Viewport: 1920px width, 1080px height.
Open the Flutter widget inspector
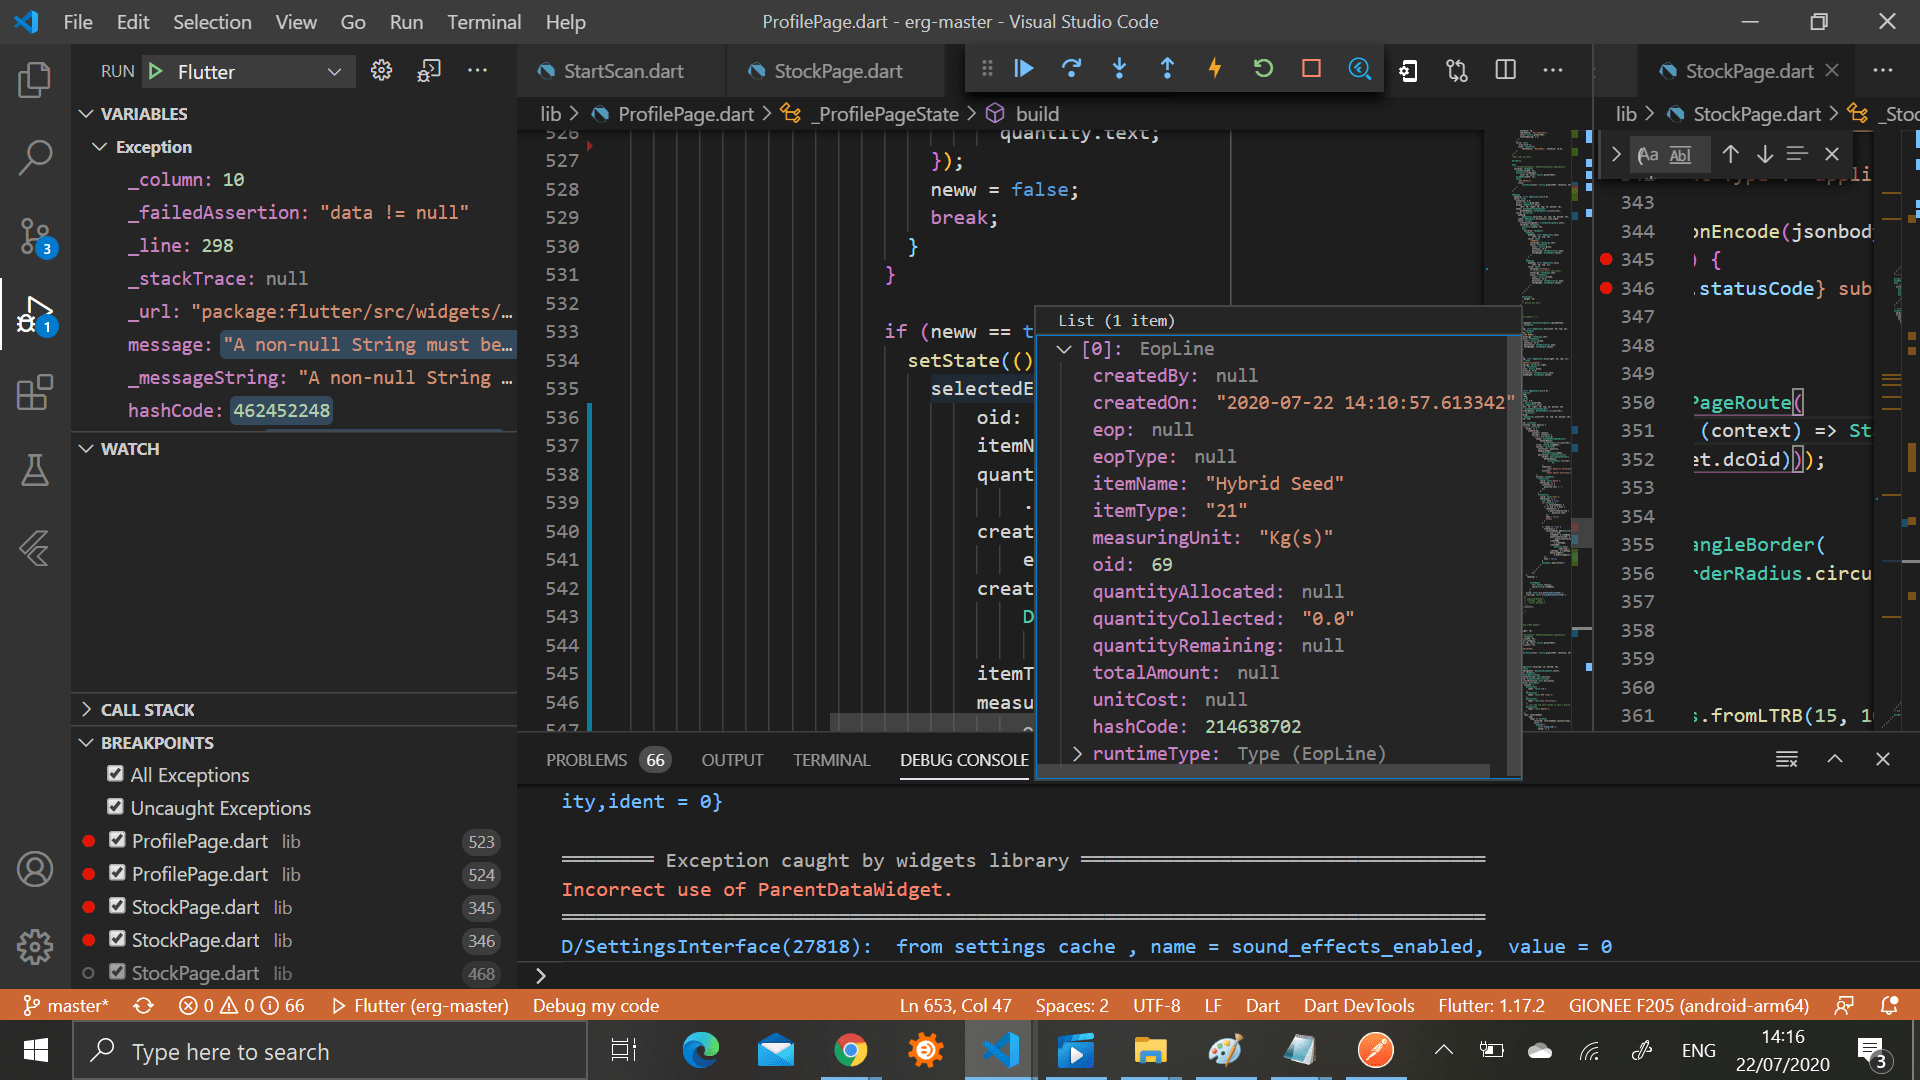click(1359, 69)
